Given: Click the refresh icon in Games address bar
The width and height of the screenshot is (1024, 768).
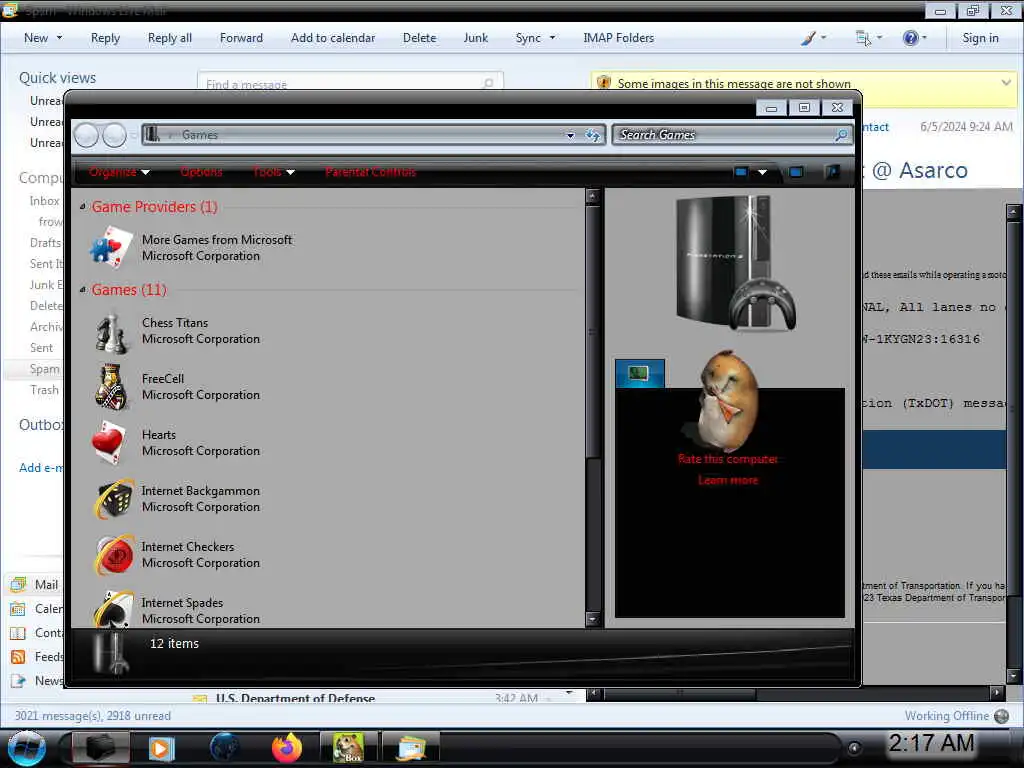Looking at the screenshot, I should coord(592,135).
